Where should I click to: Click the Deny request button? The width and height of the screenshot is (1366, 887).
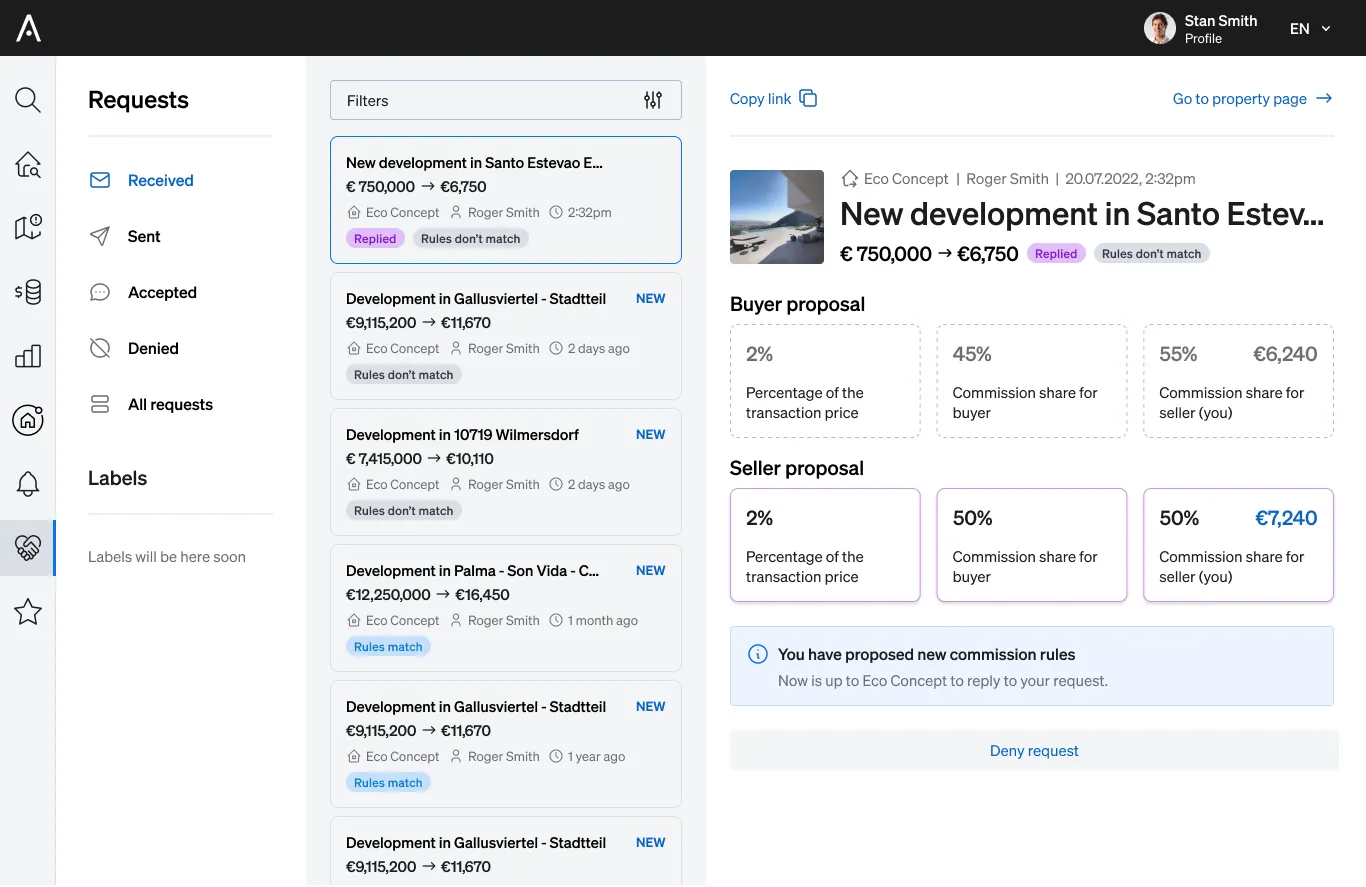tap(1034, 751)
